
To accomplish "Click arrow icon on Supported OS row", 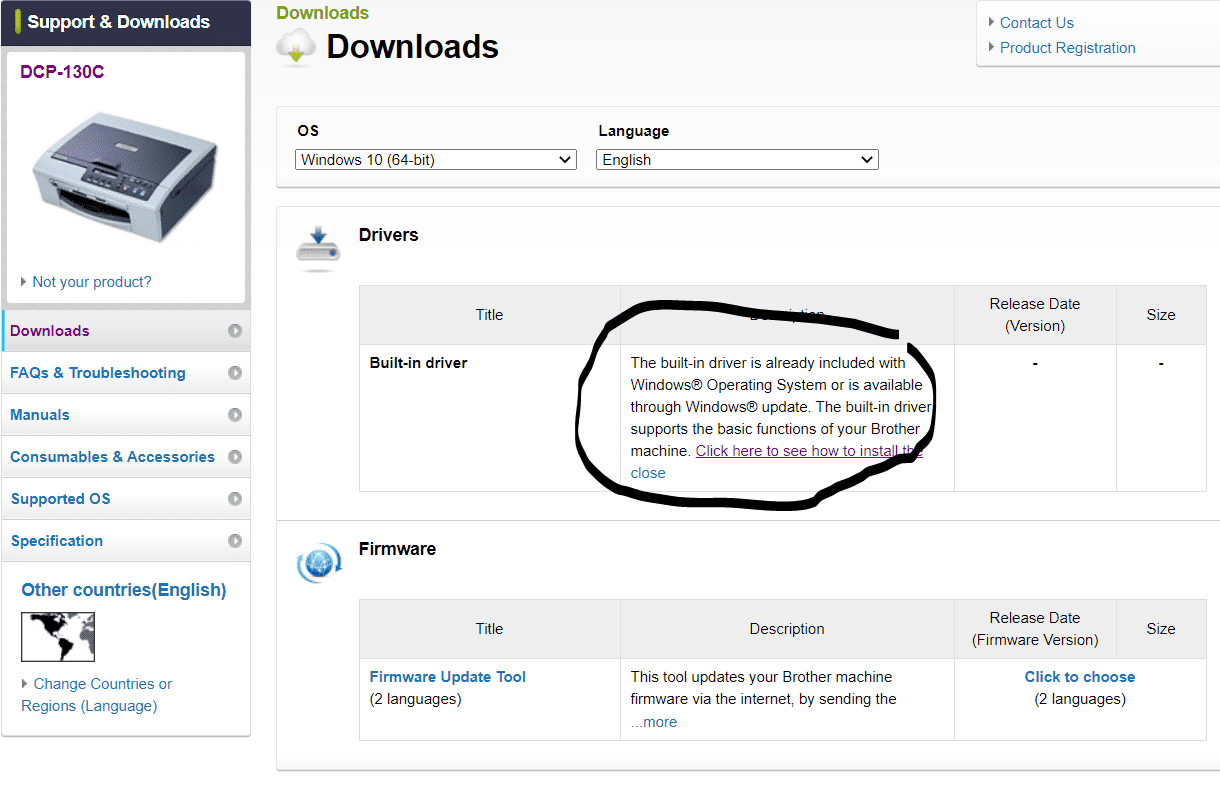I will (235, 499).
